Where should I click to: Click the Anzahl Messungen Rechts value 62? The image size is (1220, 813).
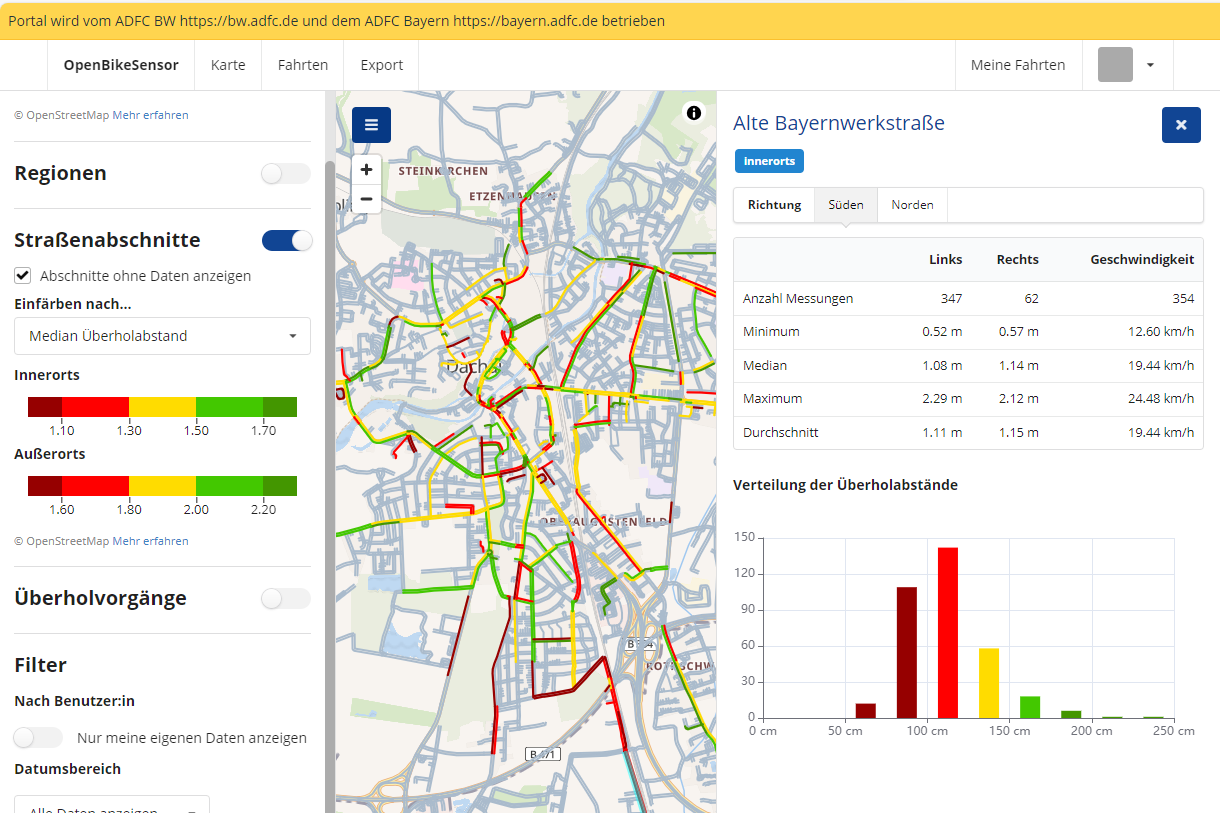point(1031,298)
